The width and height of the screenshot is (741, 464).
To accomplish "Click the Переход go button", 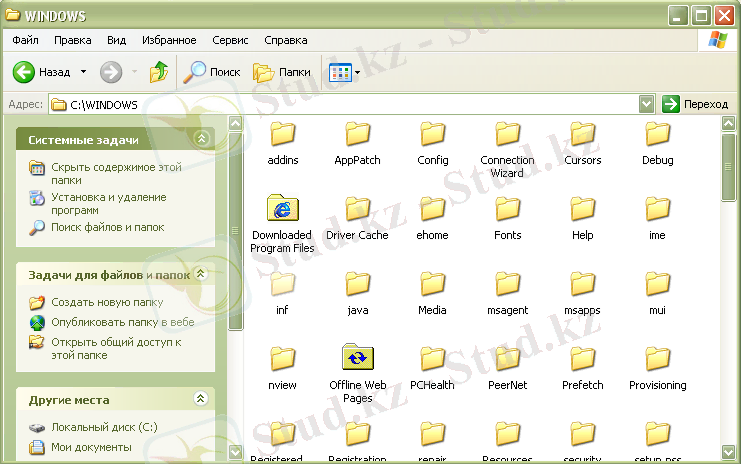I will coord(696,104).
